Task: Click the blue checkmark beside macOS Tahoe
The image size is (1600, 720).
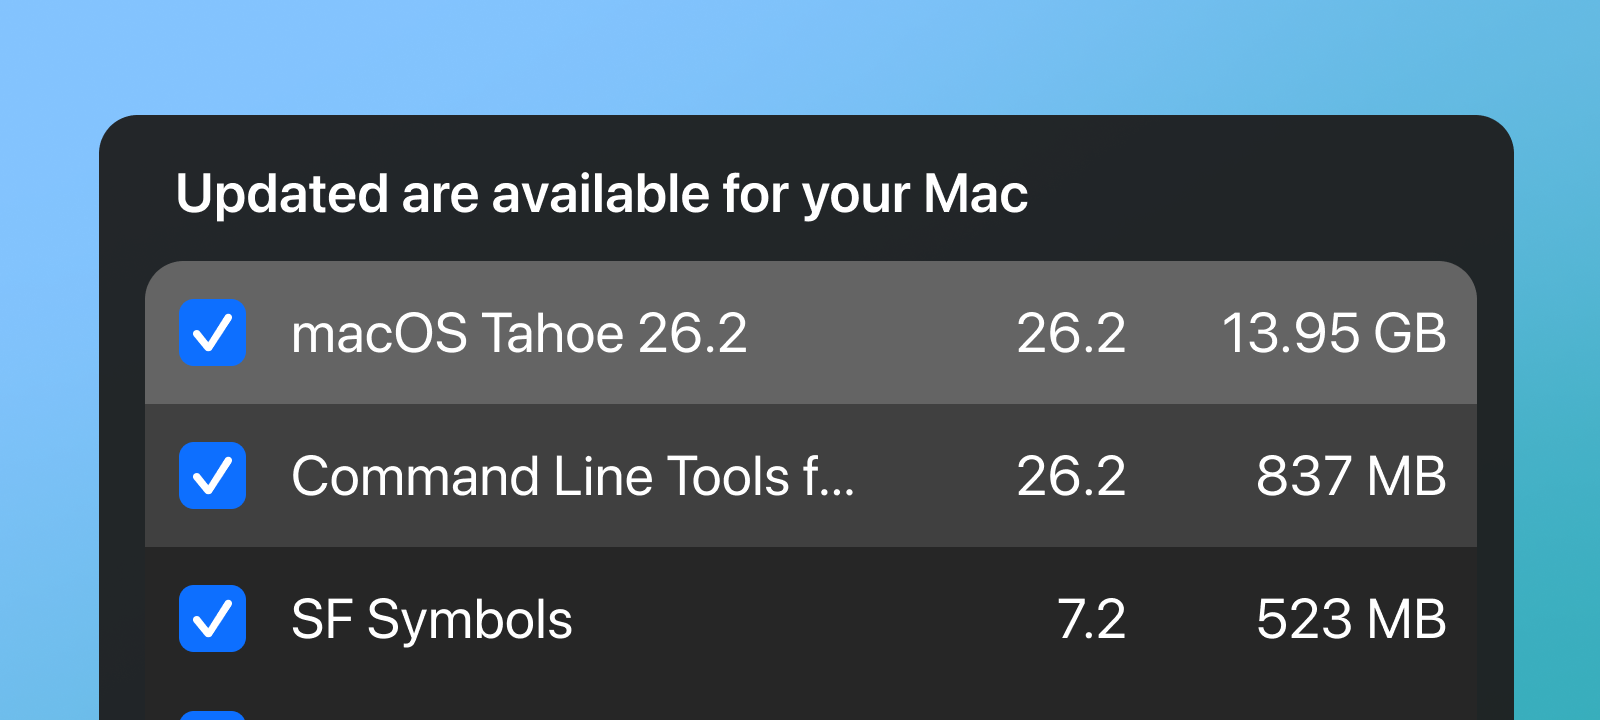Action: coord(212,333)
